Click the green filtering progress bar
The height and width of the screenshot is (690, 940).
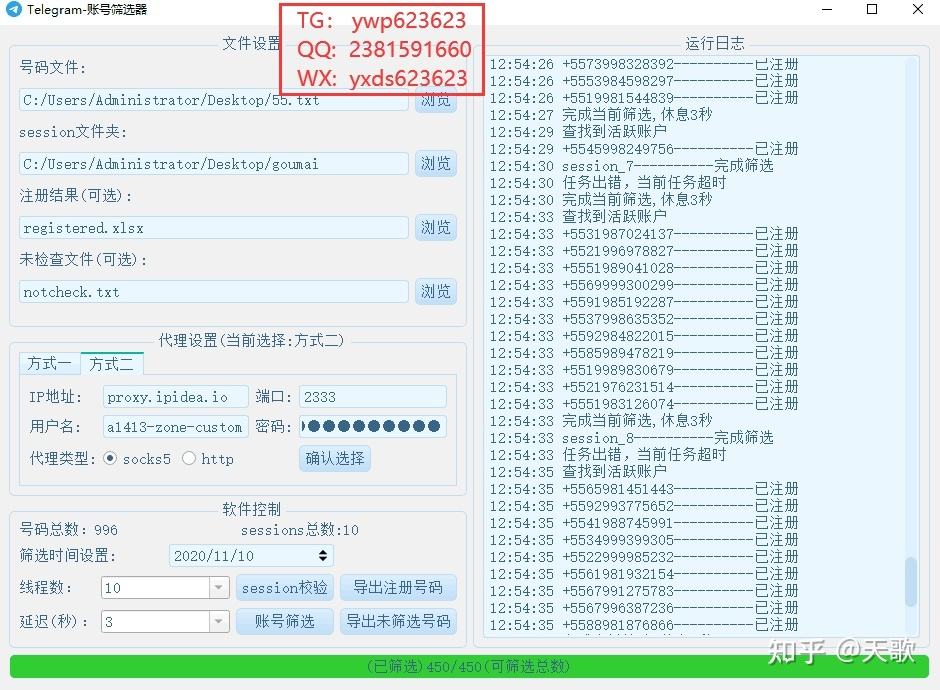tap(469, 667)
